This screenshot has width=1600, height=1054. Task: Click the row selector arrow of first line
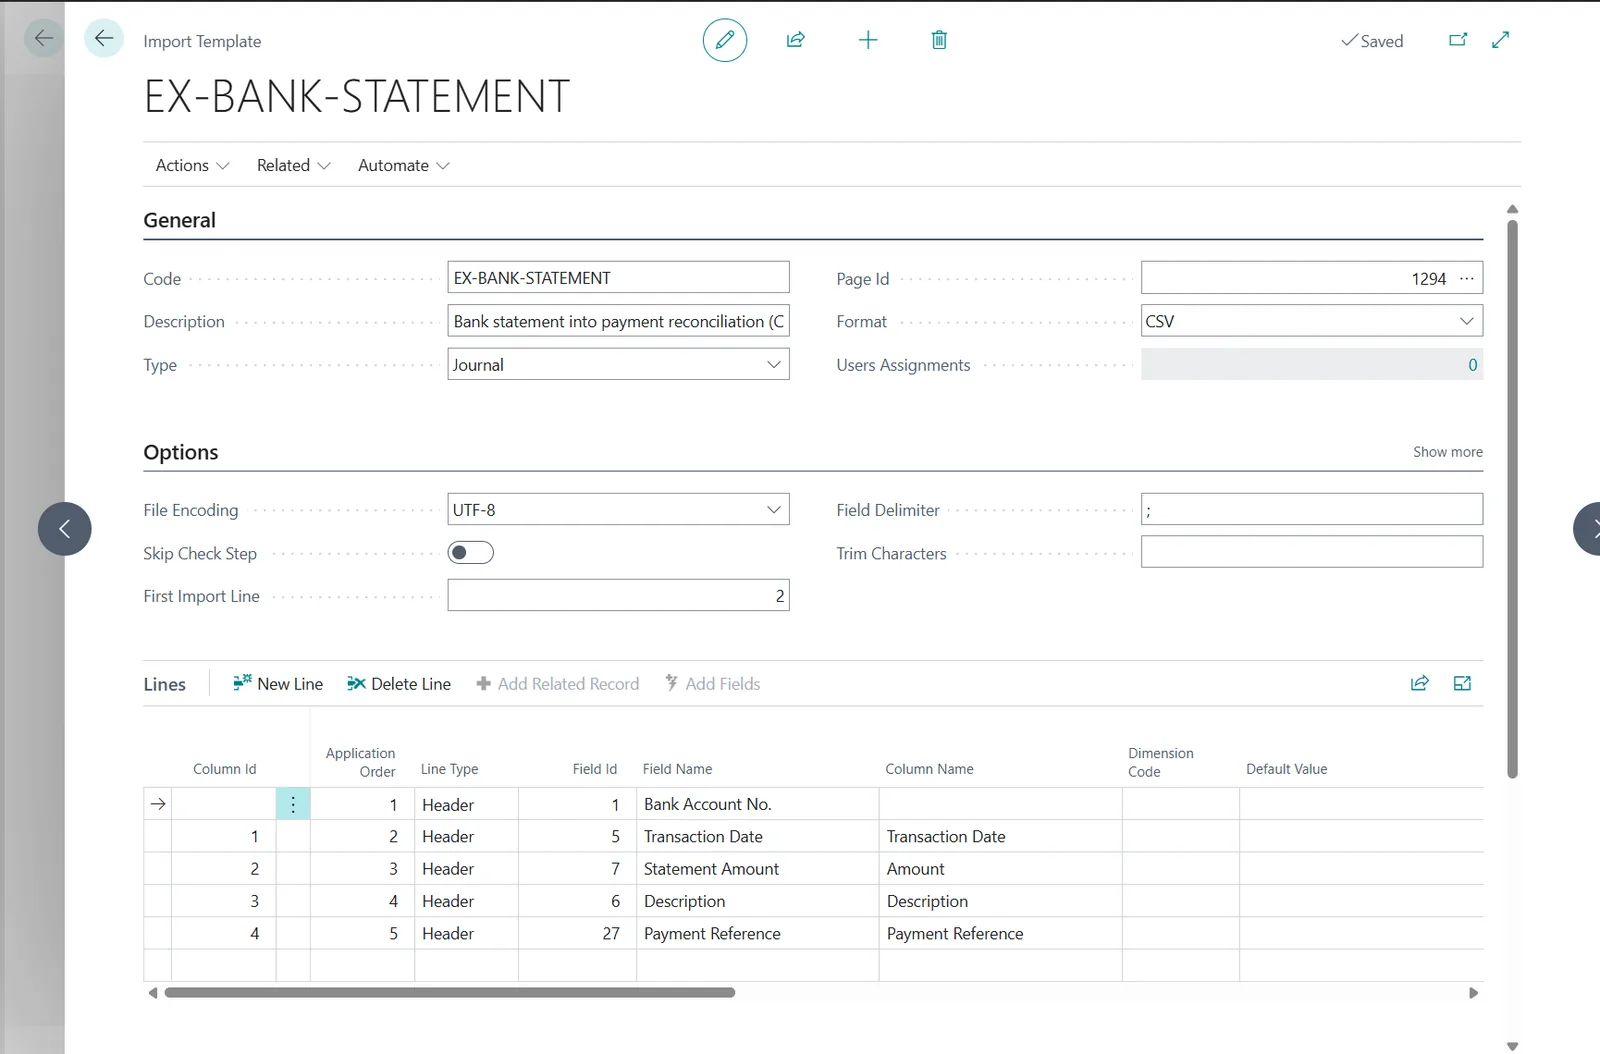coord(158,804)
